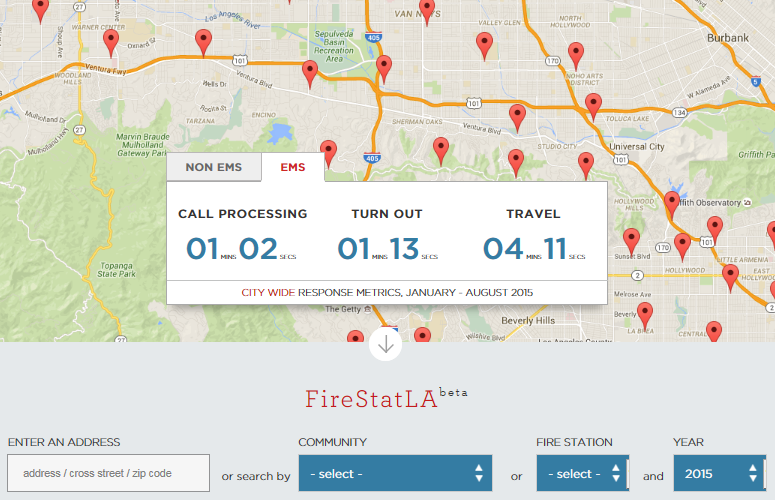775x500 pixels.
Task: Click the CALL PROCESSING heading
Action: click(x=243, y=214)
